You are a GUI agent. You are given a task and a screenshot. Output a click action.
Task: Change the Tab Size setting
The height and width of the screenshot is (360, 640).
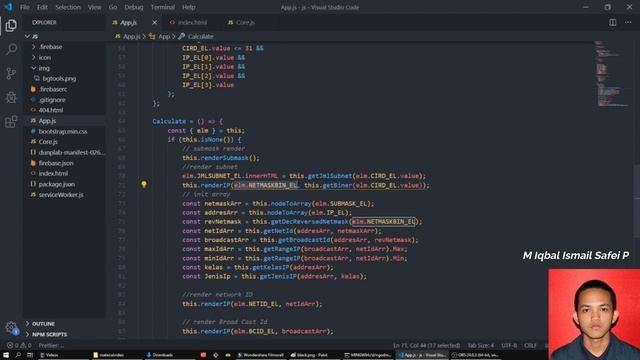click(x=480, y=345)
